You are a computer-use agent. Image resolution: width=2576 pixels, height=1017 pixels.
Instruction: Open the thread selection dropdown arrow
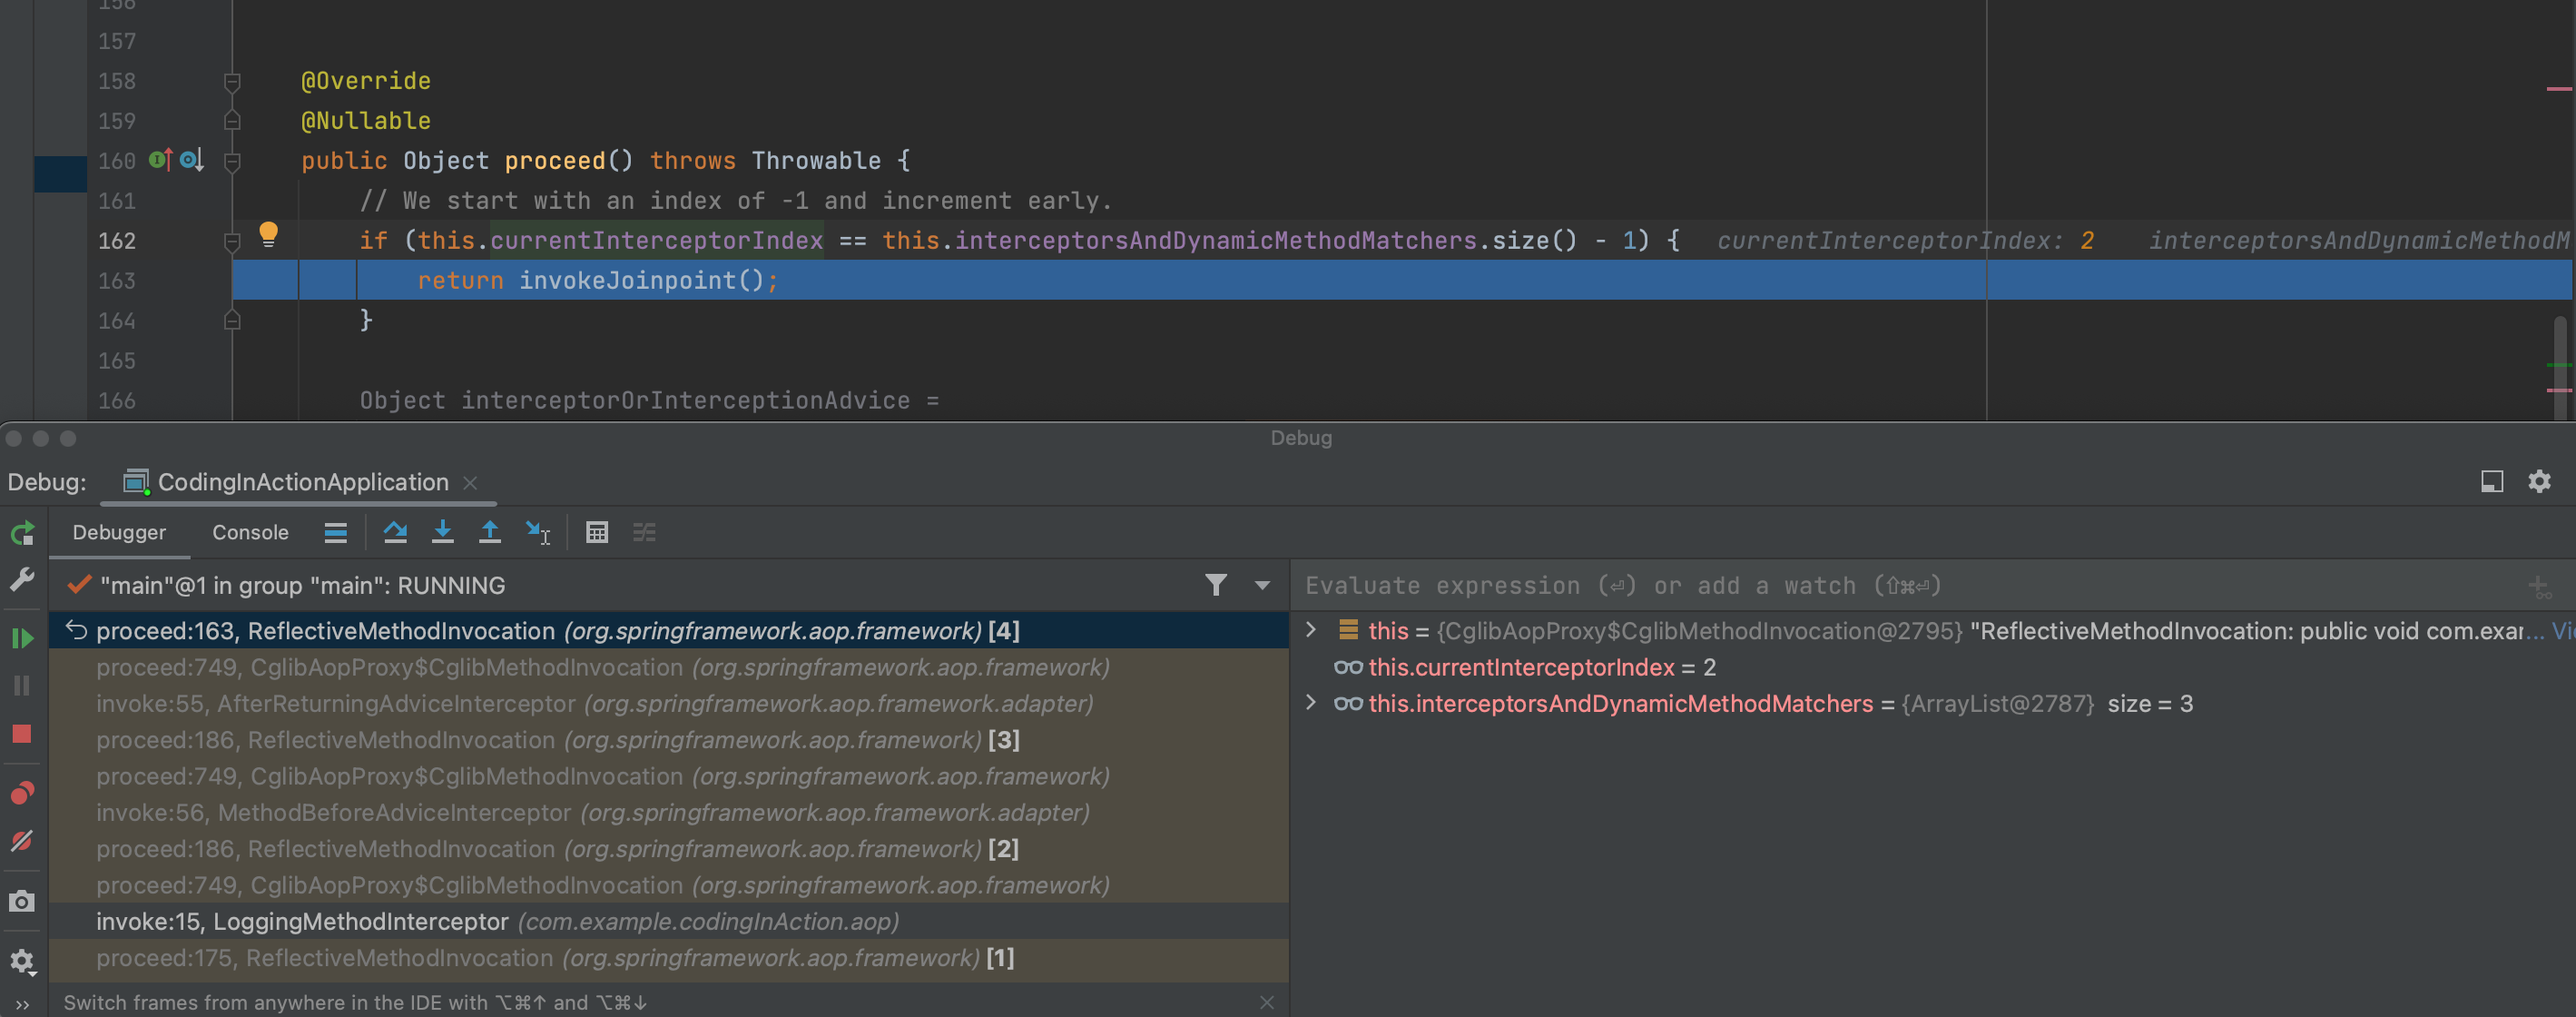(1262, 585)
